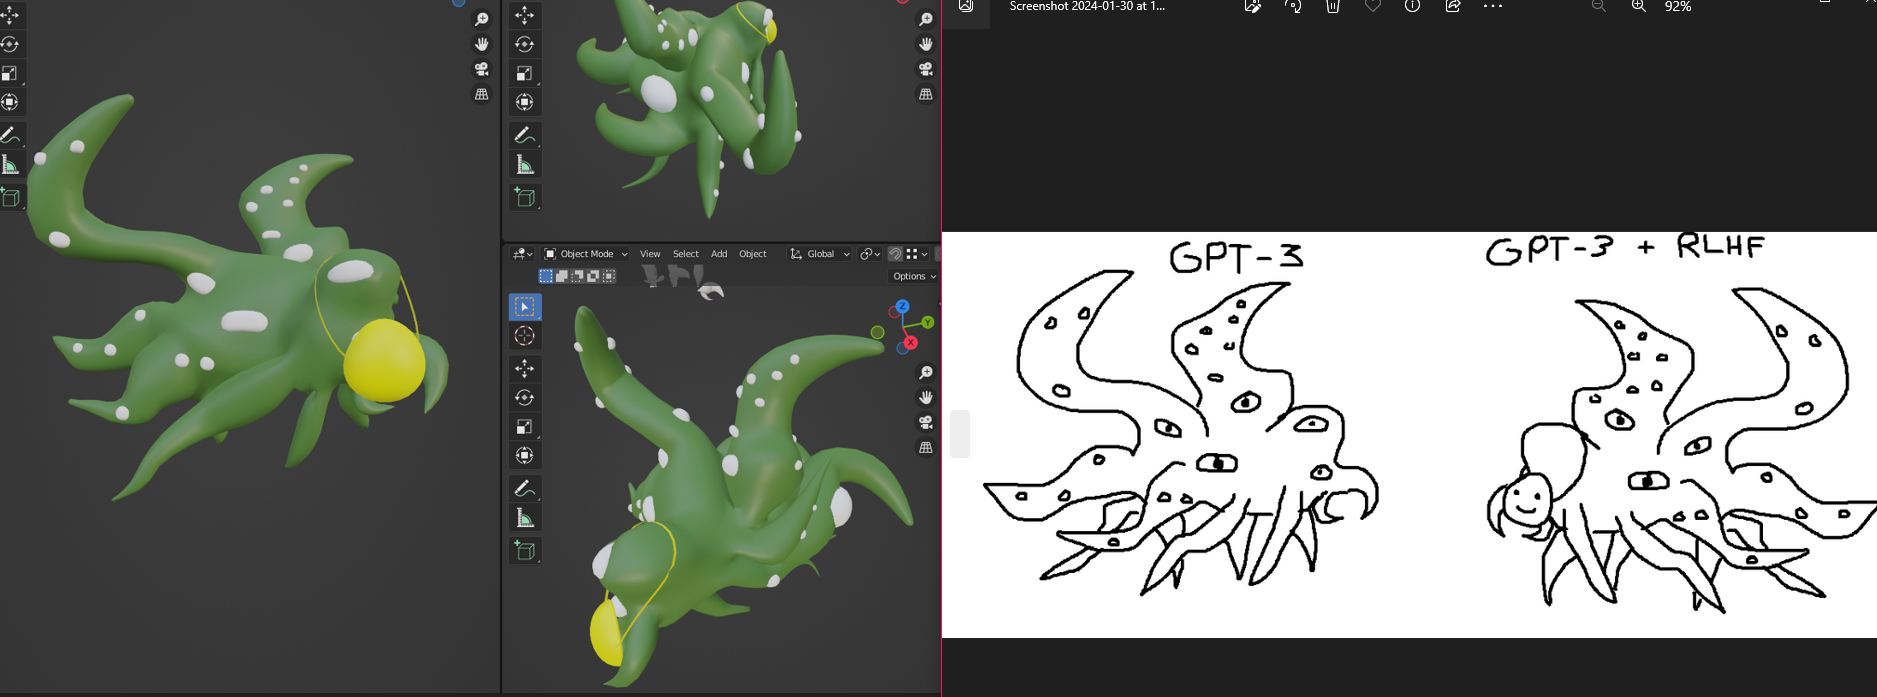The image size is (1877, 697).
Task: Choose Subtract existing selection mode
Action: pos(577,276)
